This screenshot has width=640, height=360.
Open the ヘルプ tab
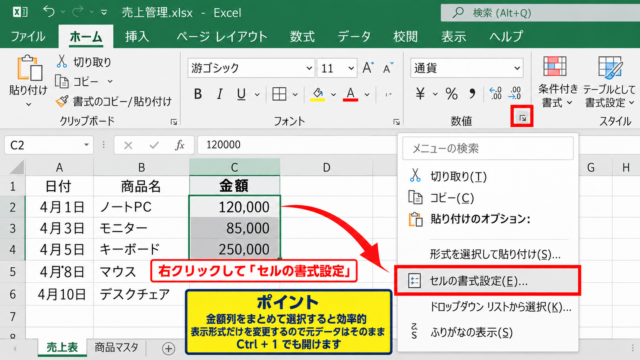pyautogui.click(x=506, y=37)
